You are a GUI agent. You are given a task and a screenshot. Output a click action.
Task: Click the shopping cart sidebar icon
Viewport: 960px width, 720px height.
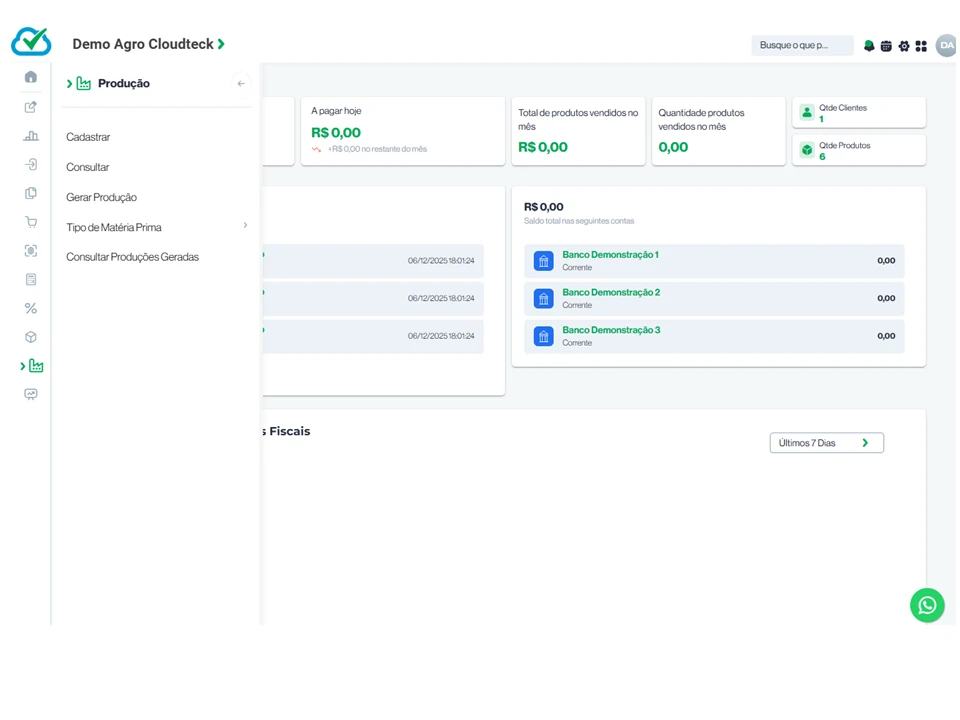pyautogui.click(x=31, y=222)
